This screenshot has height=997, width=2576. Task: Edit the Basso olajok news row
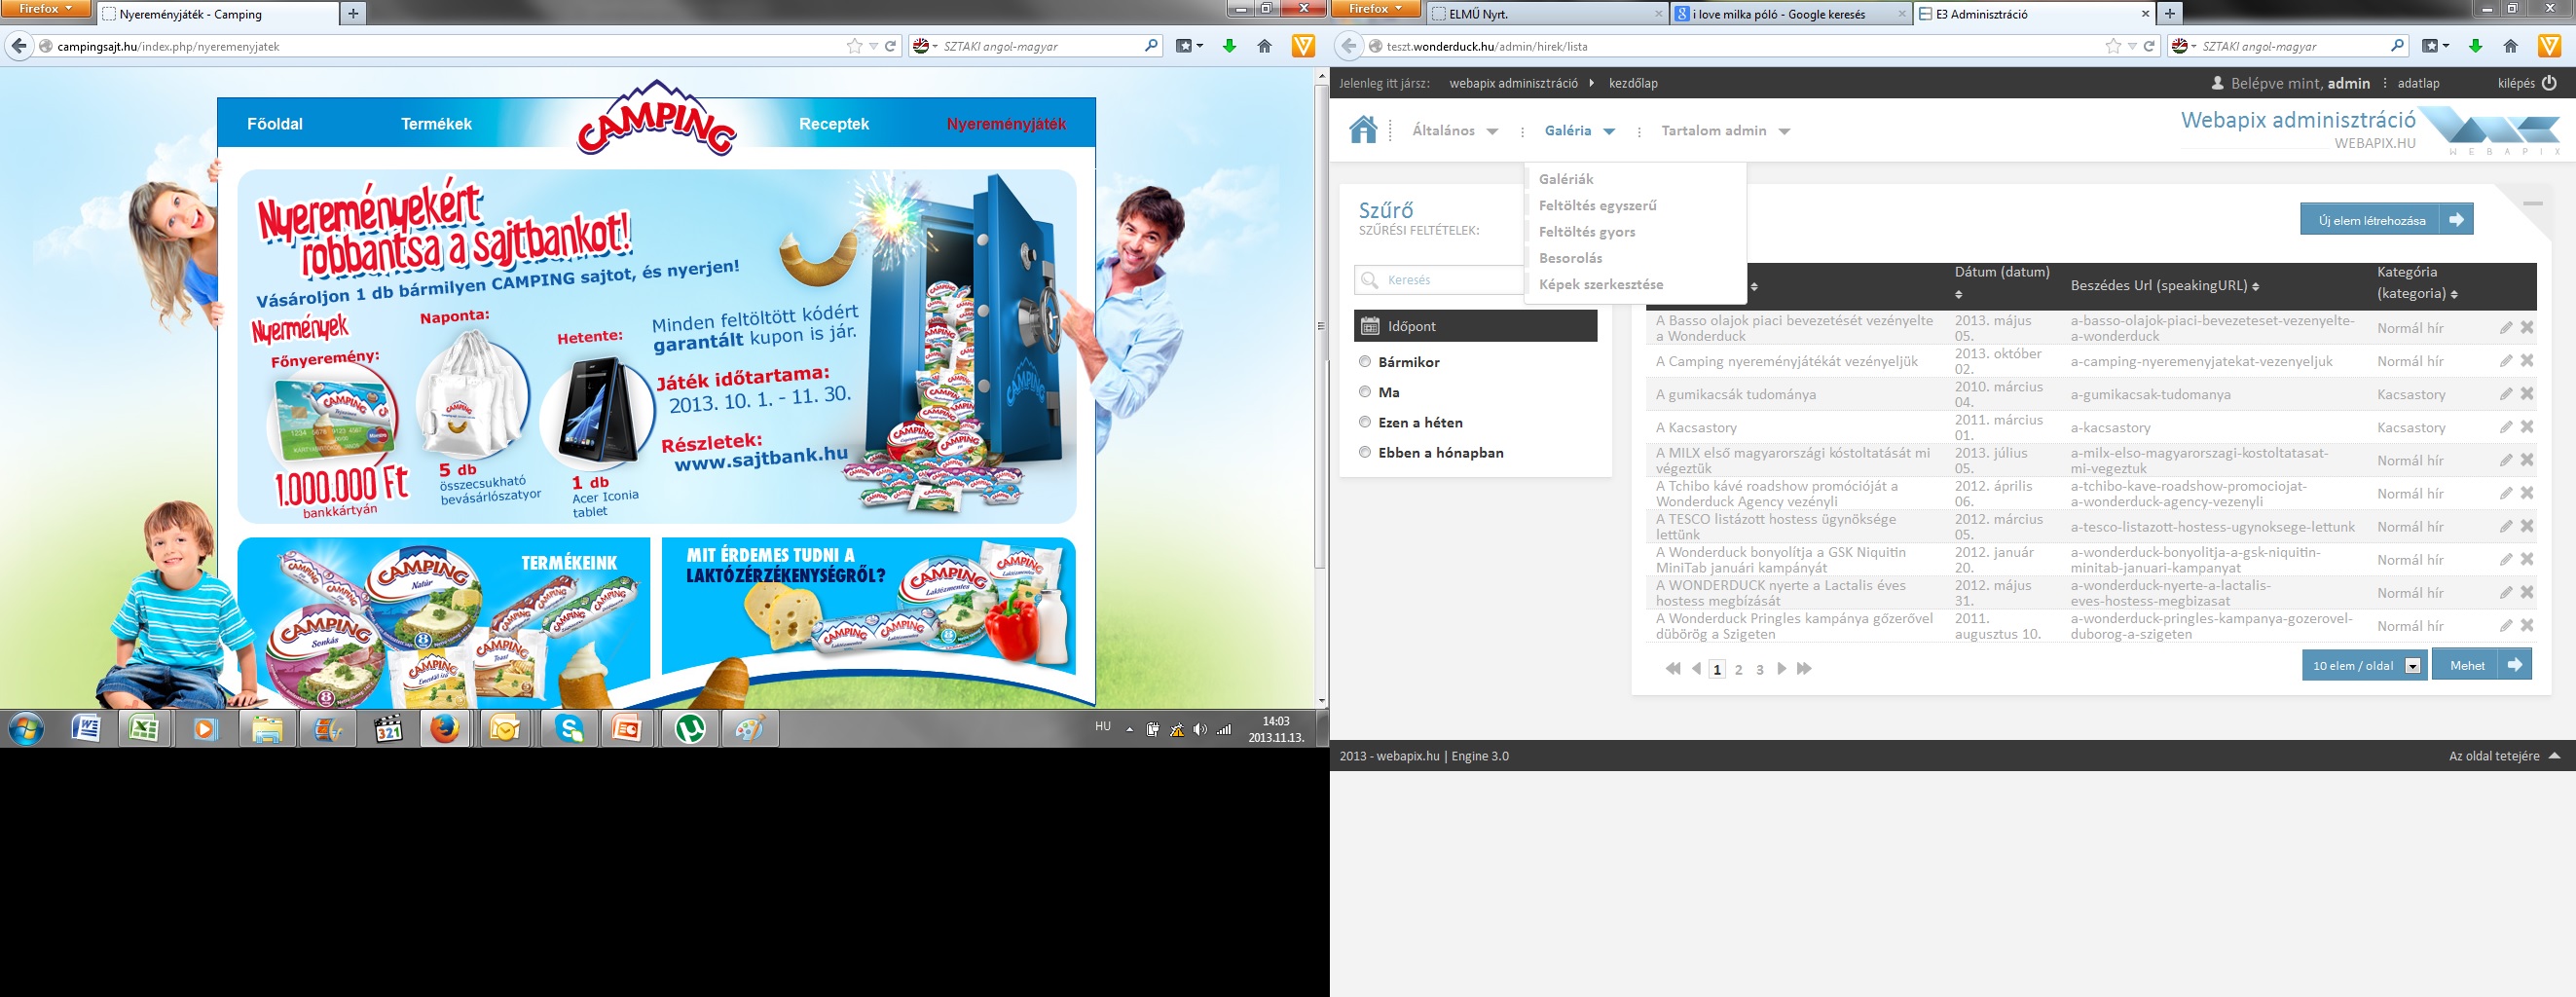[x=2506, y=328]
